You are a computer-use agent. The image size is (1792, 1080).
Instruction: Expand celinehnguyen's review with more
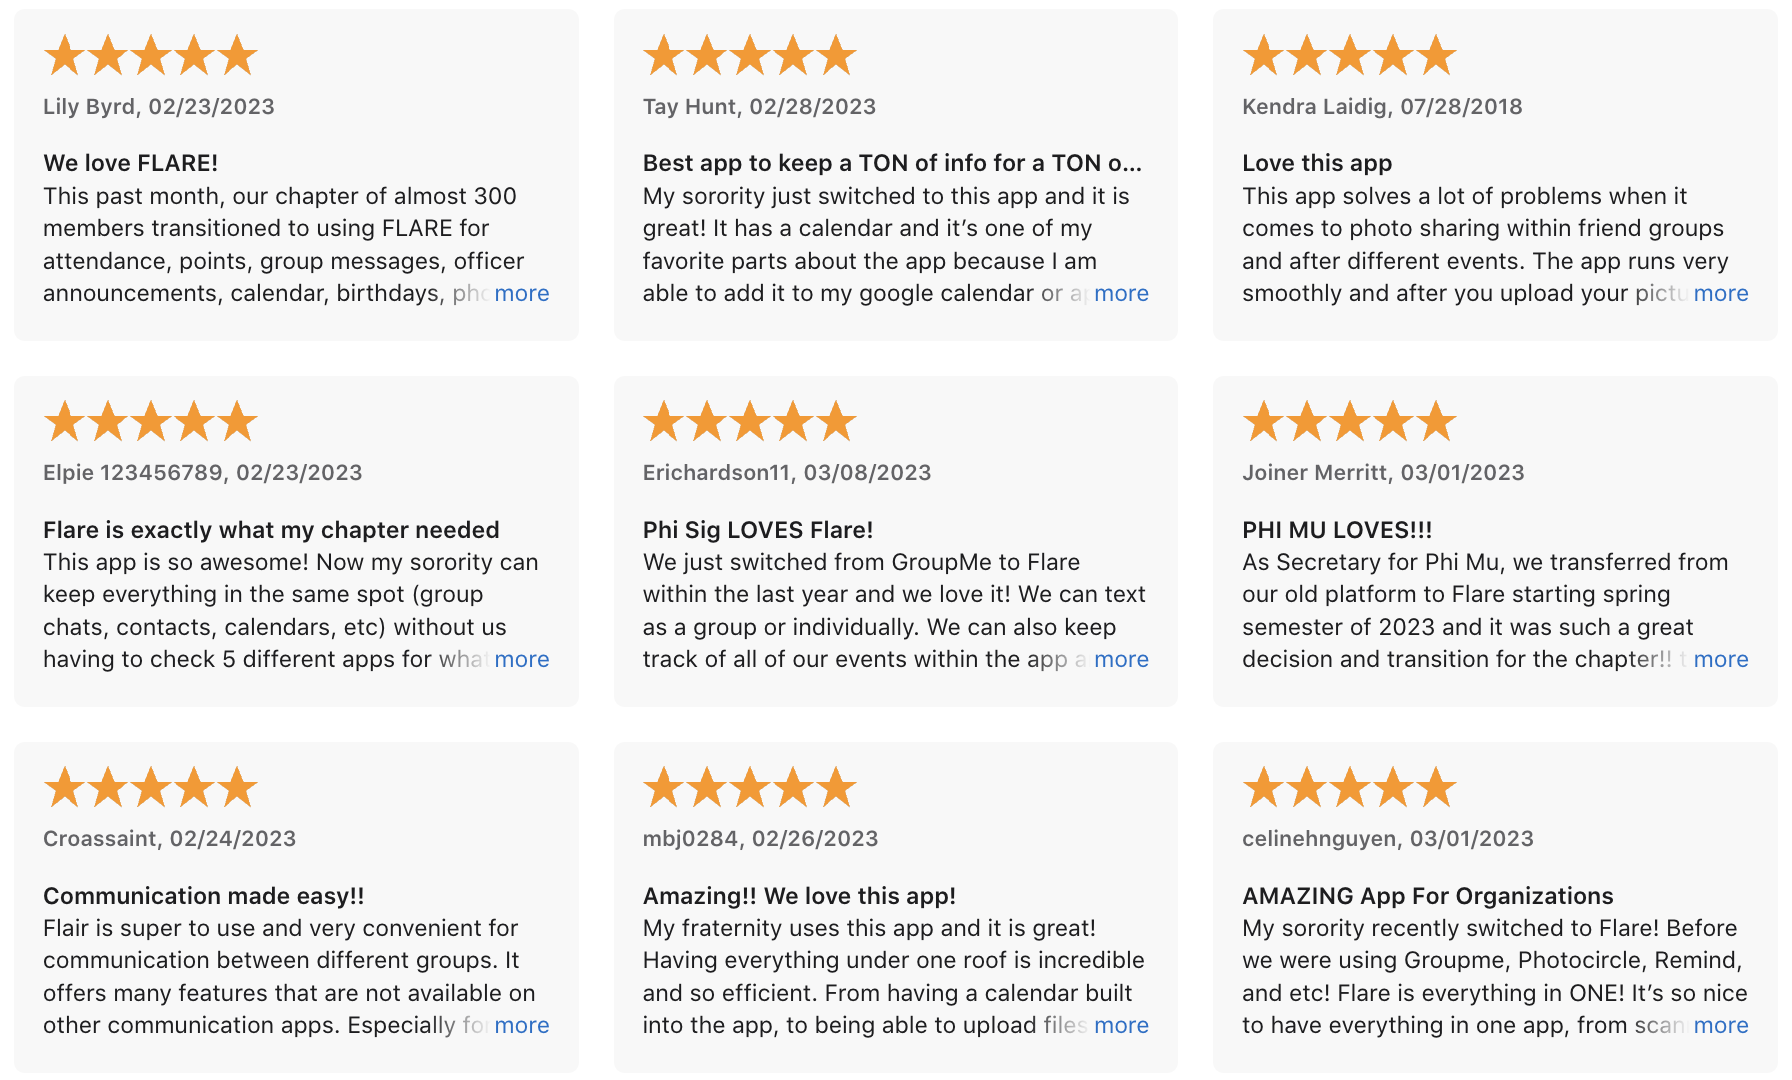1720,1025
